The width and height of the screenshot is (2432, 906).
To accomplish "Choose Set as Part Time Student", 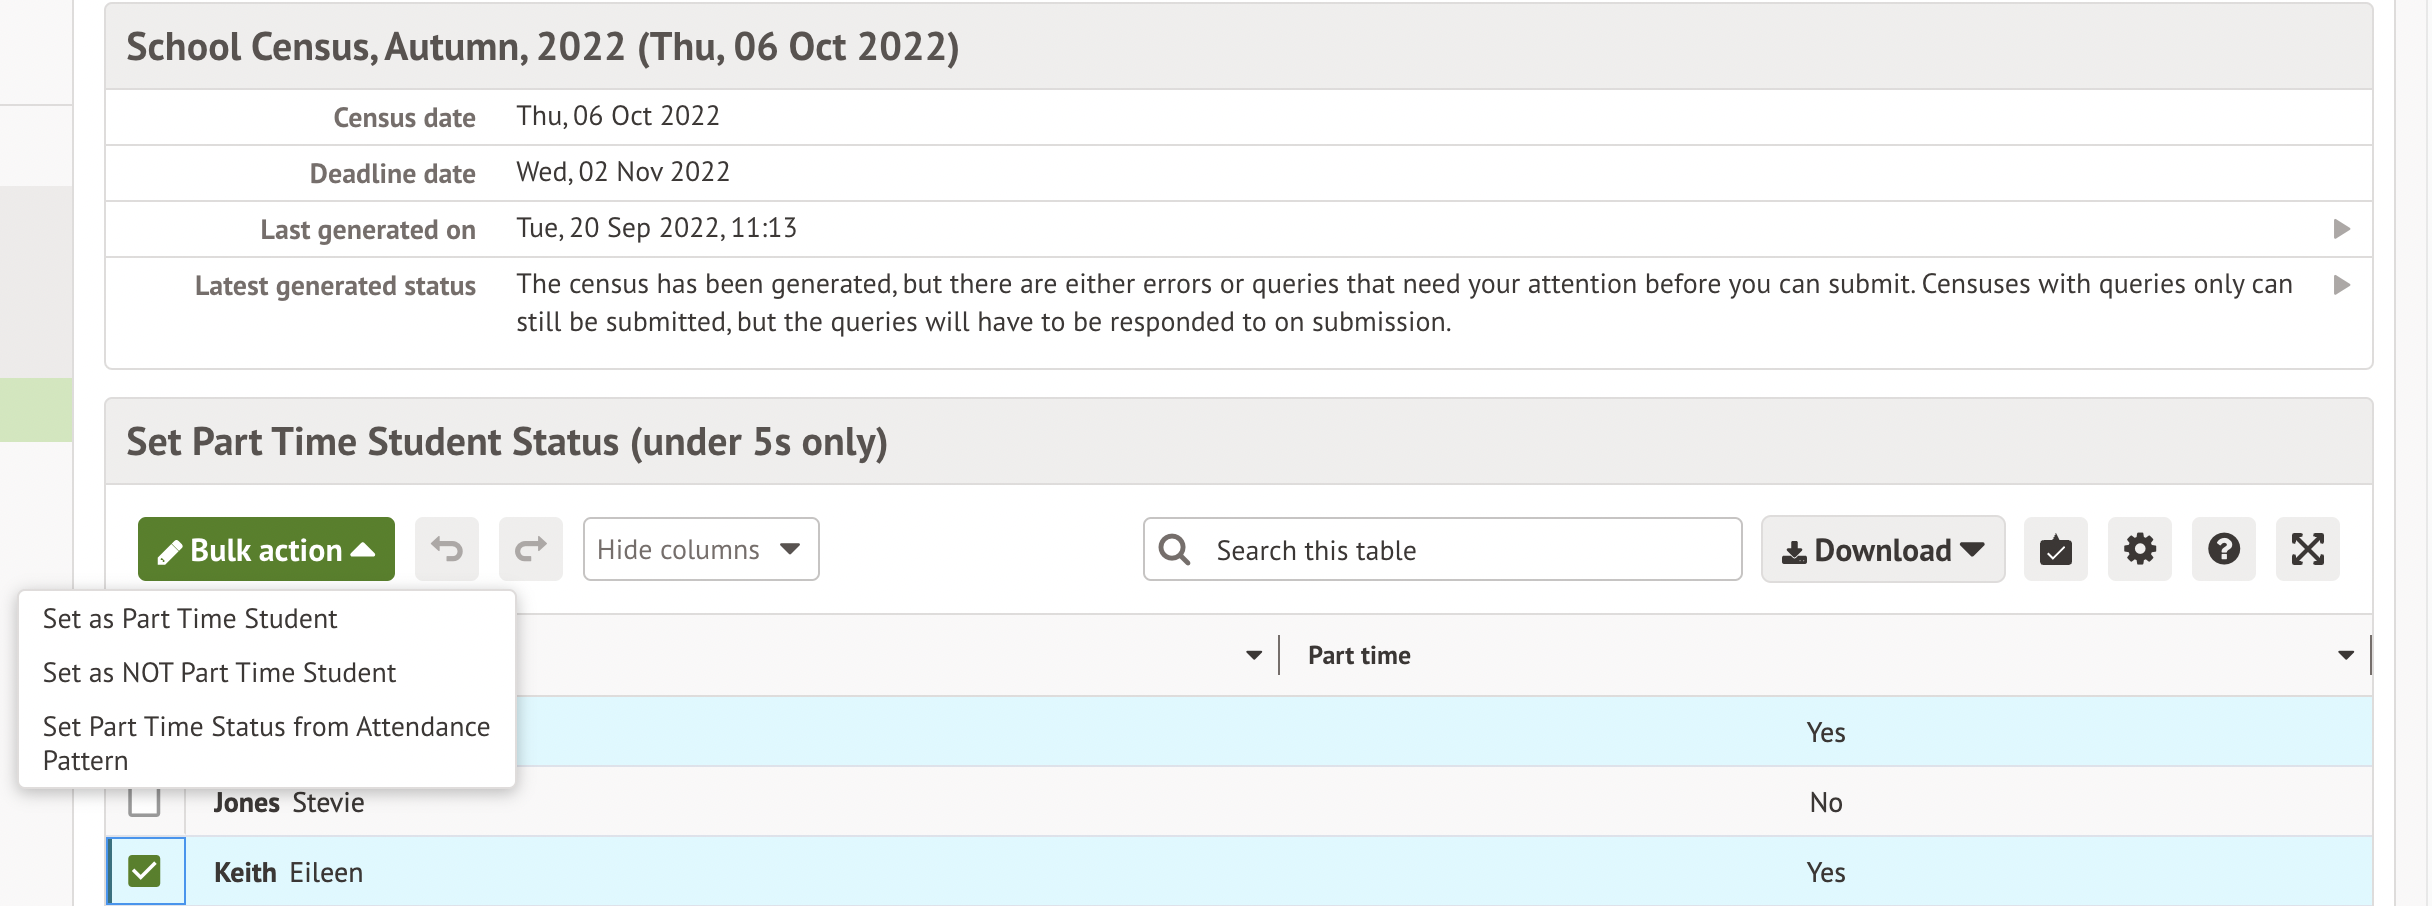I will 190,619.
